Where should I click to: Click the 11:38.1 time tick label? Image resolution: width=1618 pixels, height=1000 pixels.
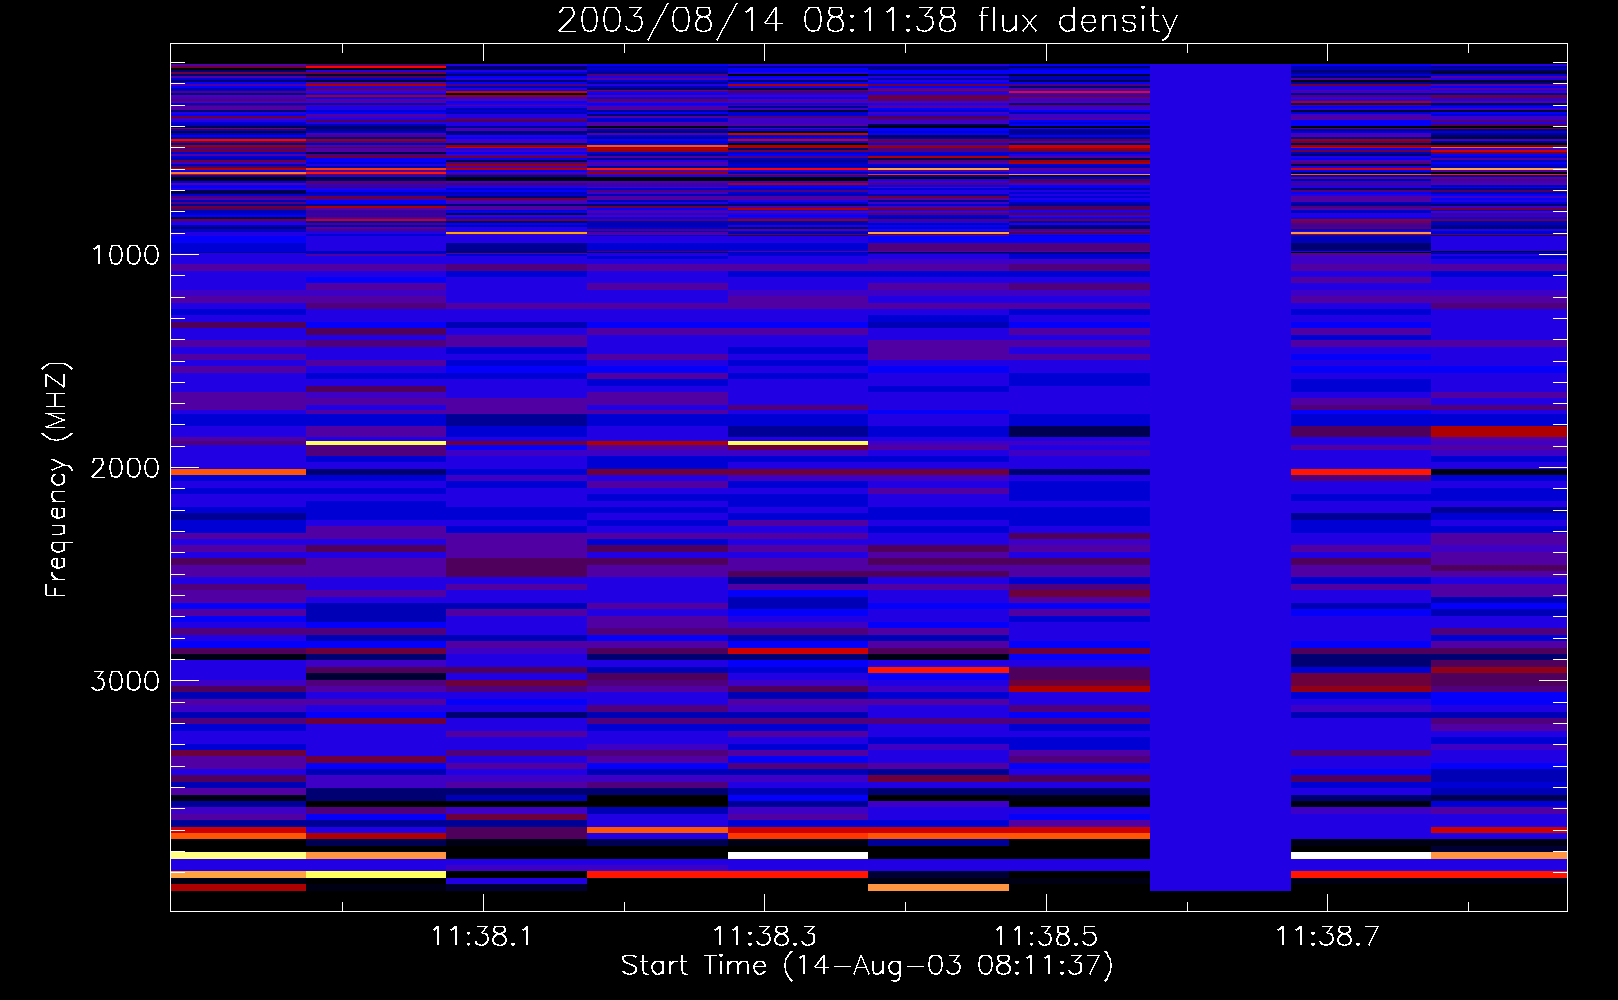pos(483,936)
